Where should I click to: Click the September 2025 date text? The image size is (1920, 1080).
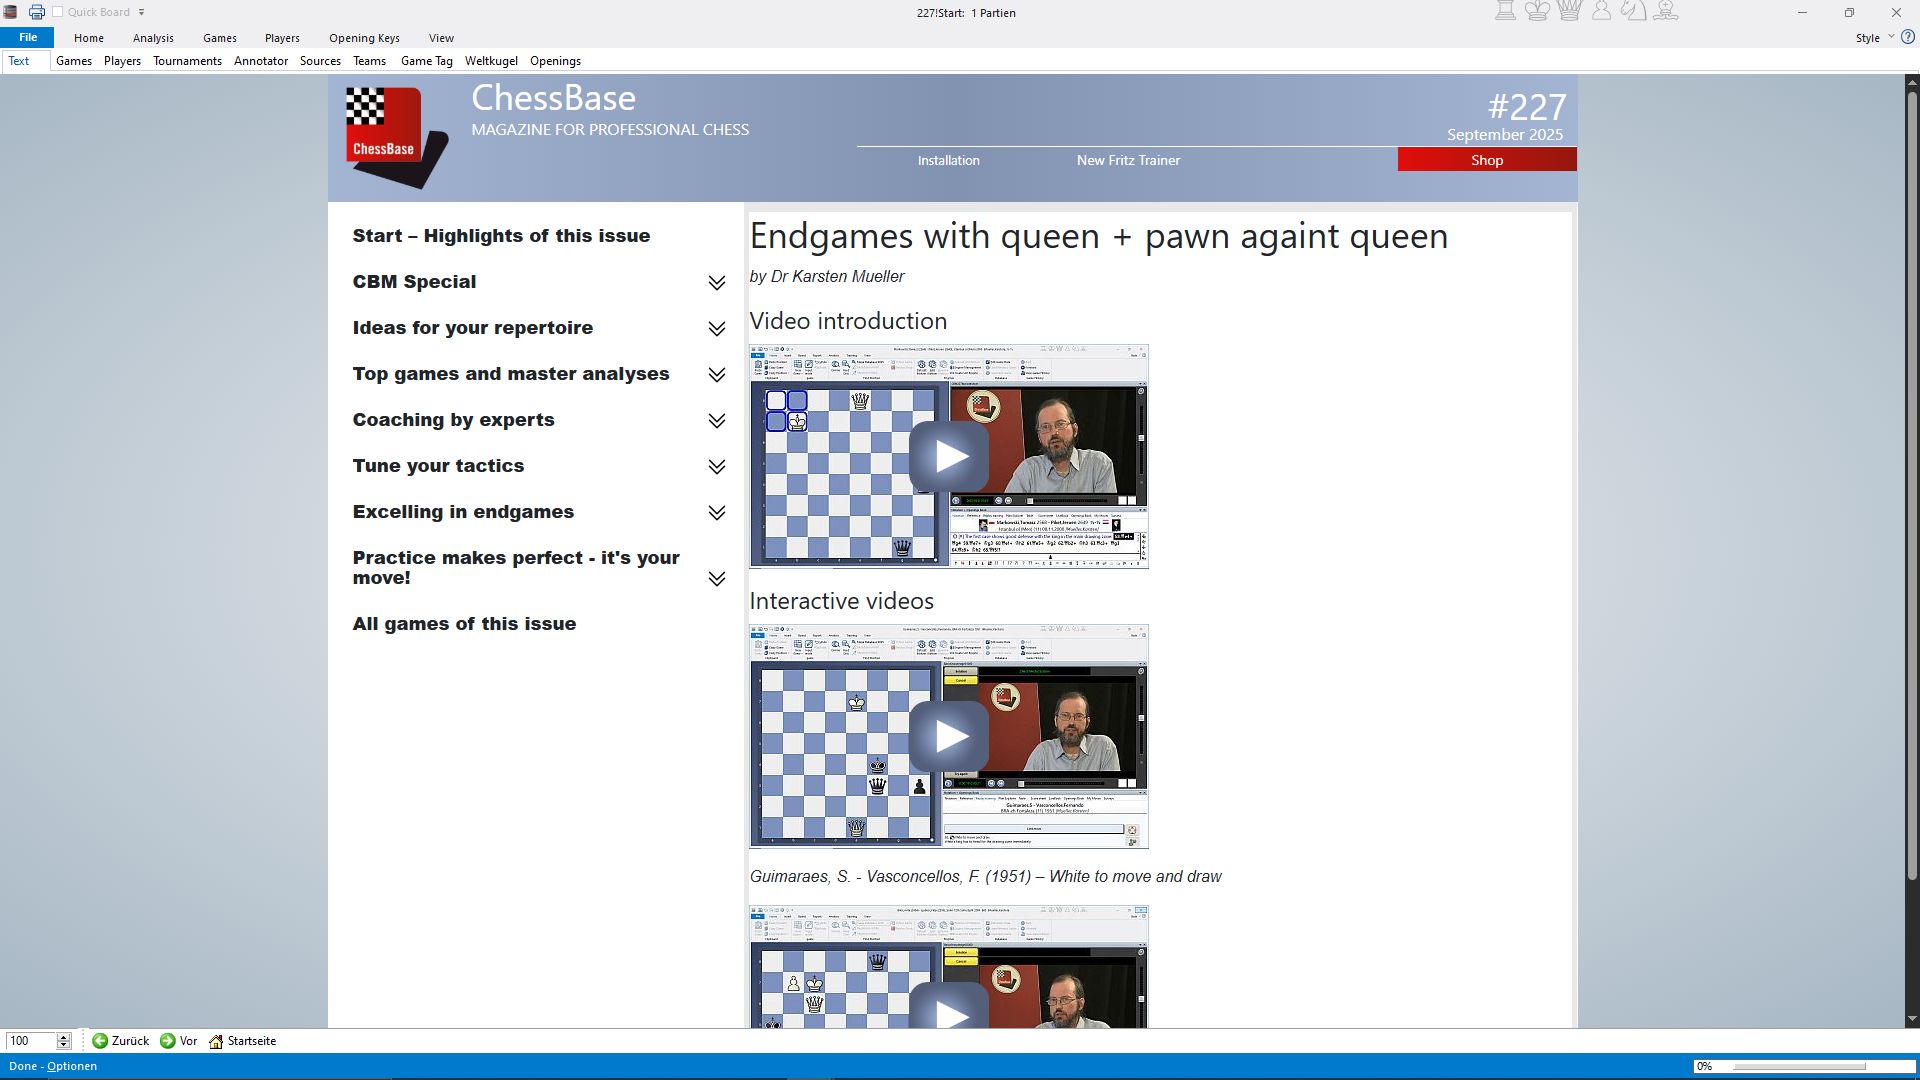1505,135
